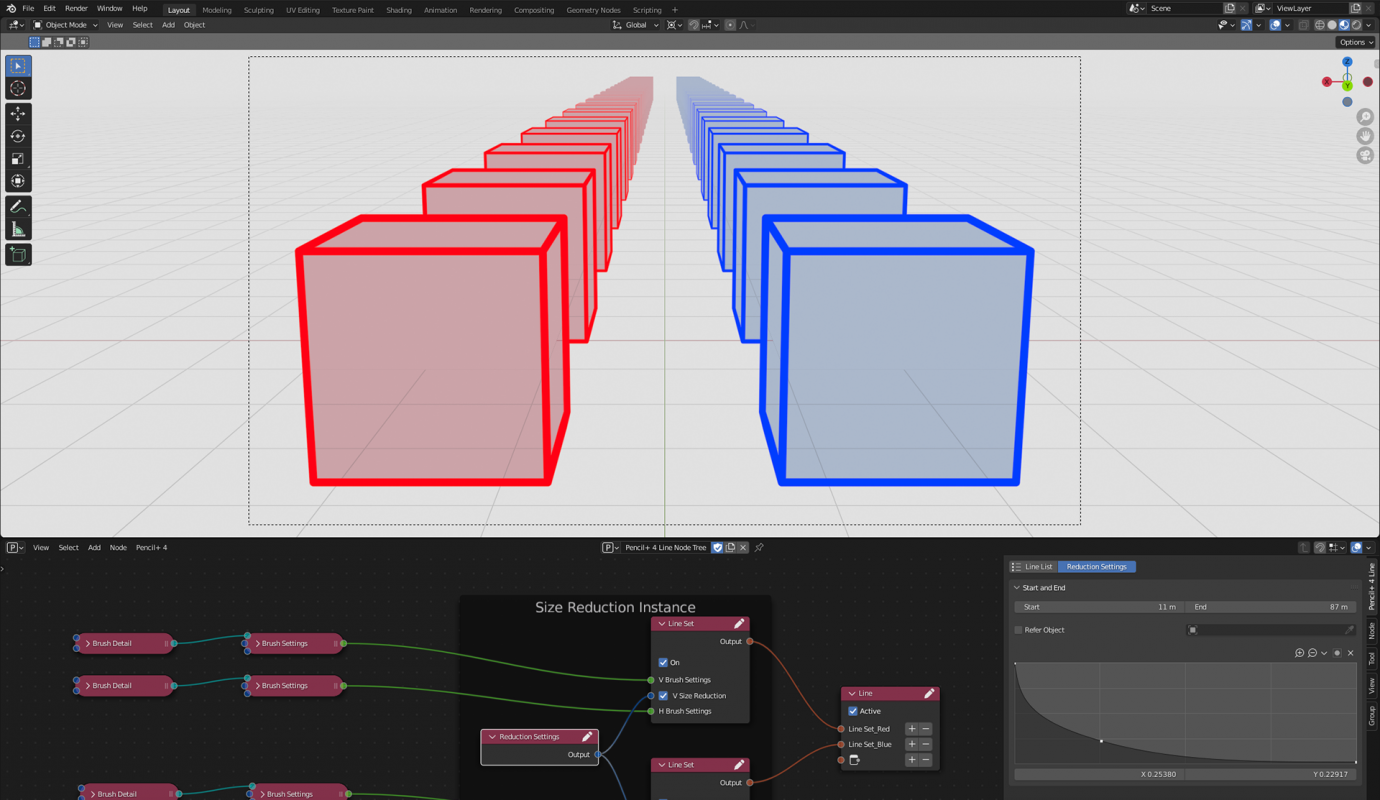The width and height of the screenshot is (1380, 800).
Task: Select the Rotate tool
Action: pyautogui.click(x=17, y=136)
